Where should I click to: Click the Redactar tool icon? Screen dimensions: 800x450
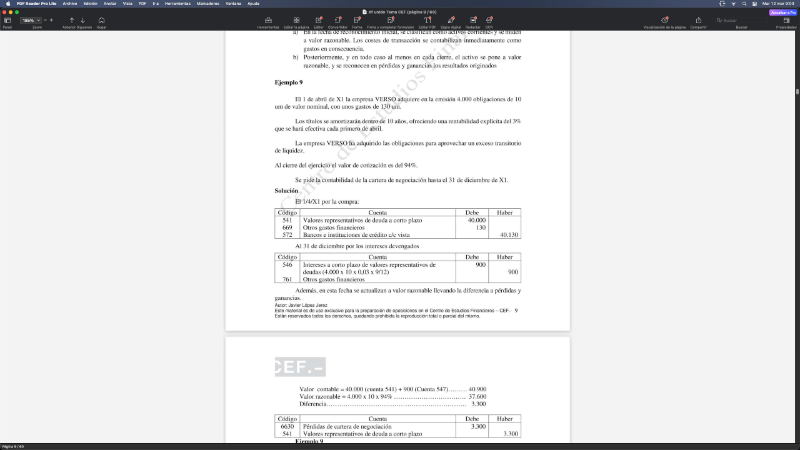(x=472, y=20)
